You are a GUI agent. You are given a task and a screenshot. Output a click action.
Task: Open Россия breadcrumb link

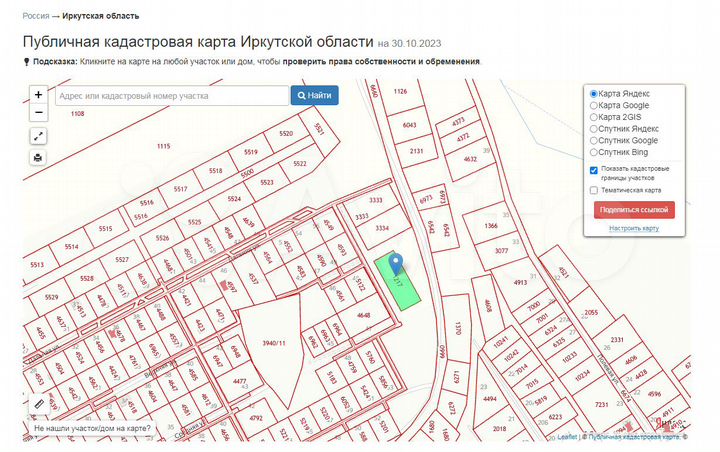click(36, 16)
